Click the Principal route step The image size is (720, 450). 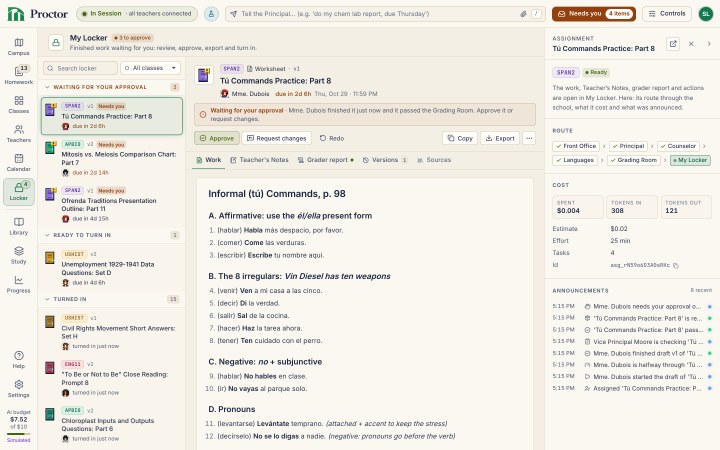[628, 146]
